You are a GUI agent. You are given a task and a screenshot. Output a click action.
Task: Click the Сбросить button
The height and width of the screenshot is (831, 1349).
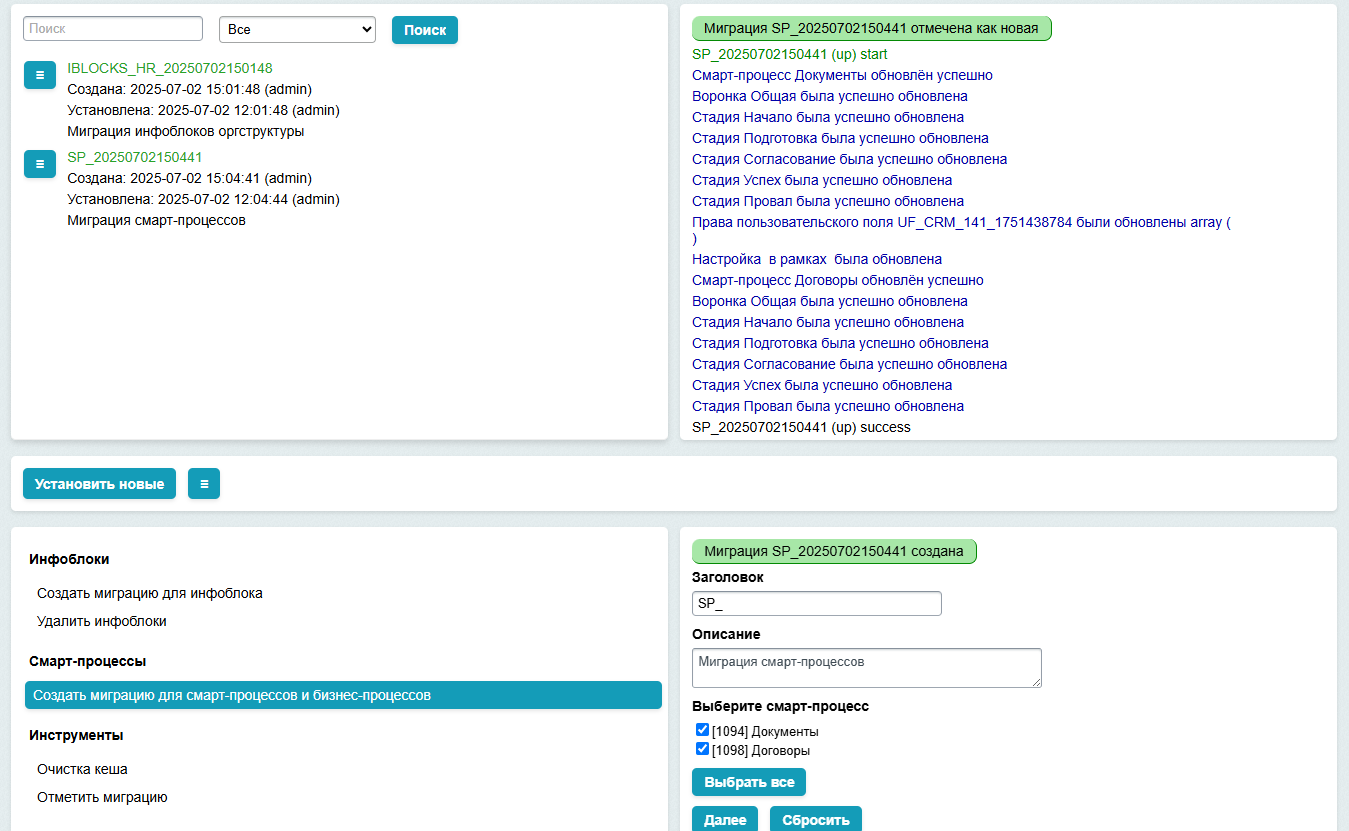click(x=815, y=819)
